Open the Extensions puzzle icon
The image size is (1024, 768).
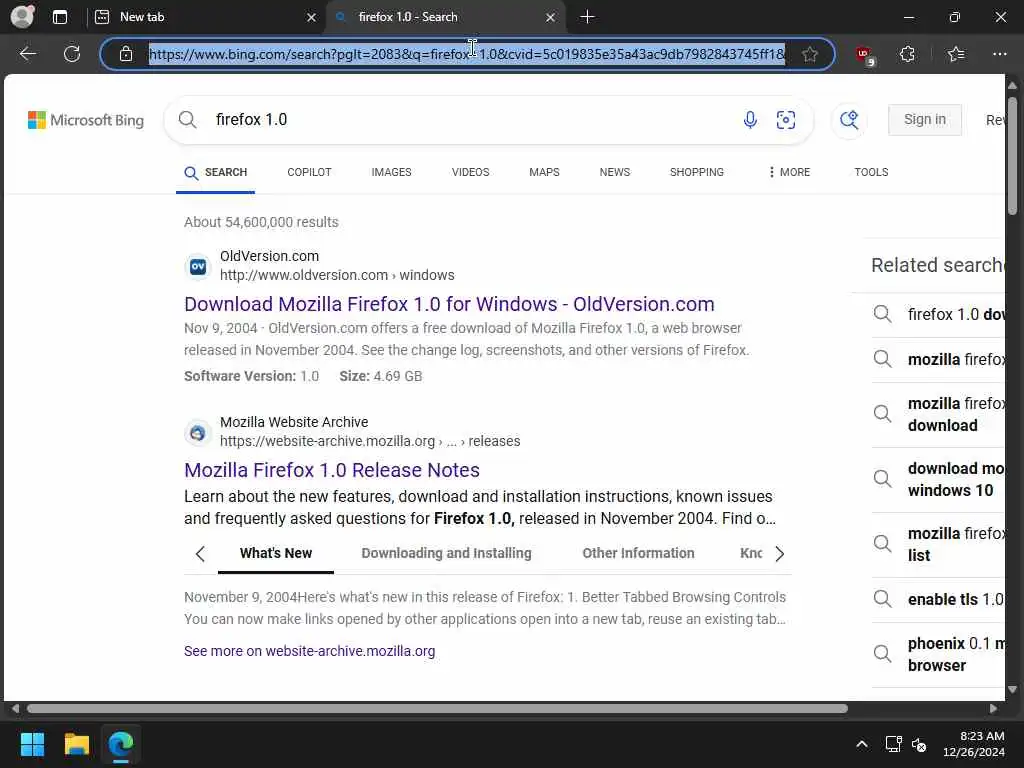click(x=907, y=54)
